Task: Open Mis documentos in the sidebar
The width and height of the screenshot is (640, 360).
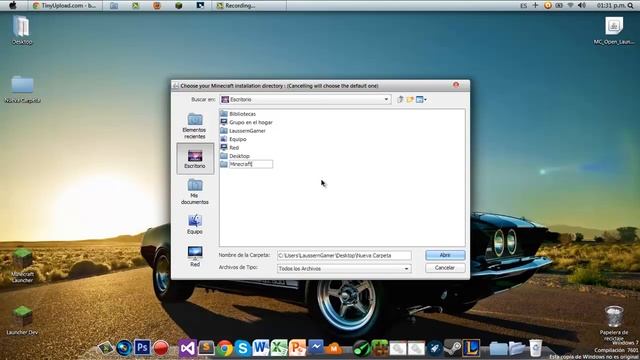Action: [x=195, y=192]
